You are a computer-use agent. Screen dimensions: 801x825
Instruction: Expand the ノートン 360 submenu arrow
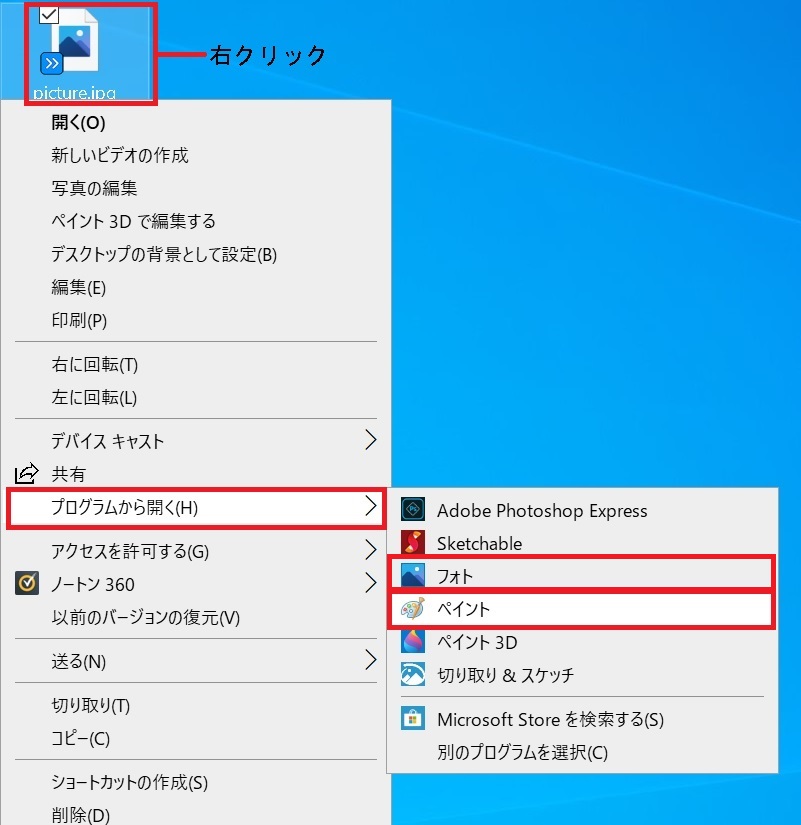pyautogui.click(x=371, y=583)
